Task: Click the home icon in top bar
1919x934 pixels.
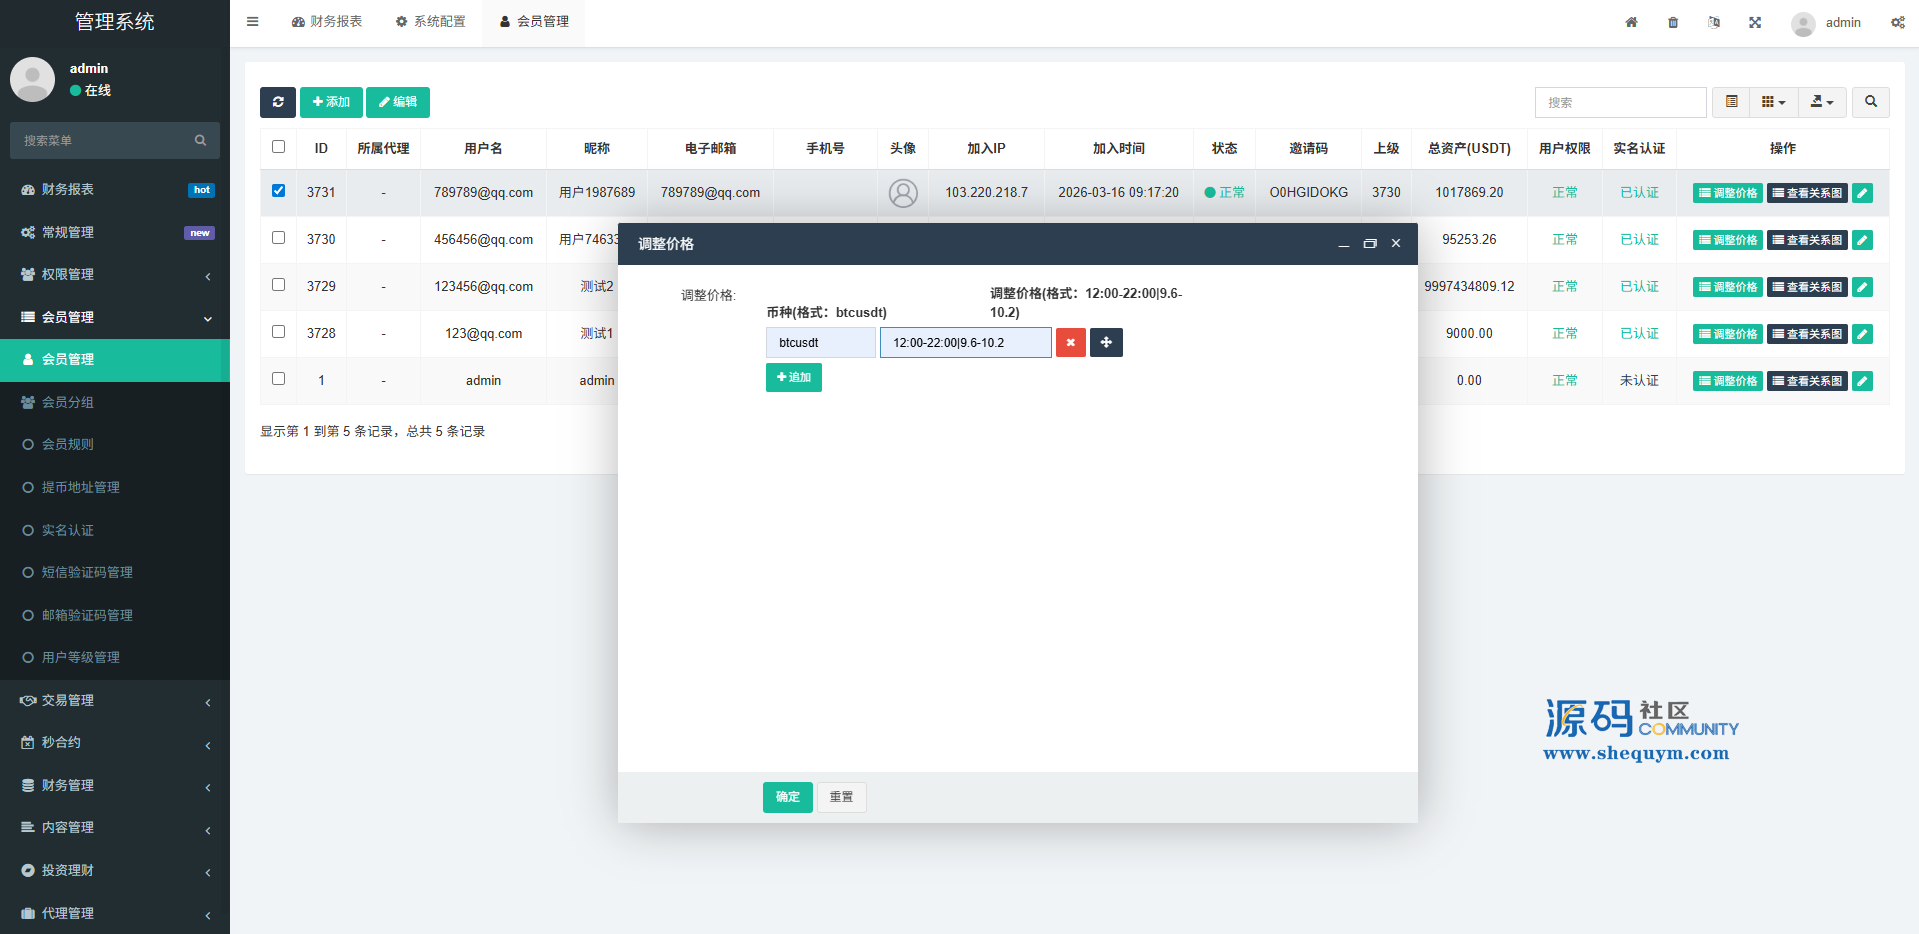Action: pos(1631,22)
